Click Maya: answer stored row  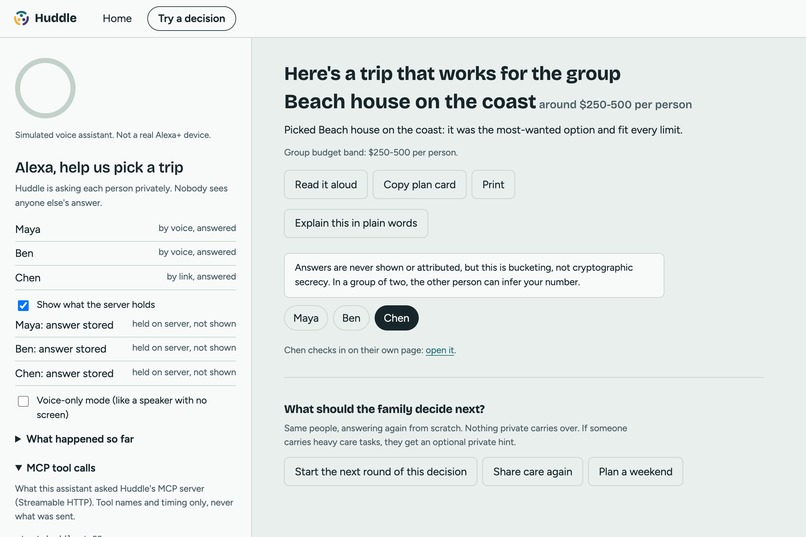point(125,325)
